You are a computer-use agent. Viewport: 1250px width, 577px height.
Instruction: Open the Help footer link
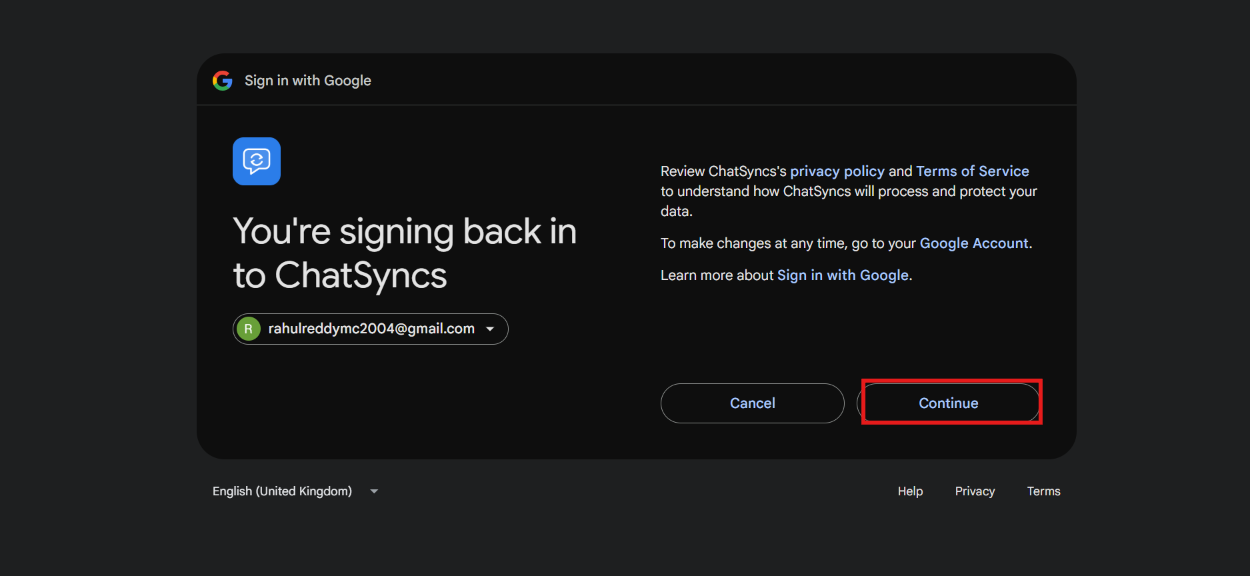click(x=910, y=491)
